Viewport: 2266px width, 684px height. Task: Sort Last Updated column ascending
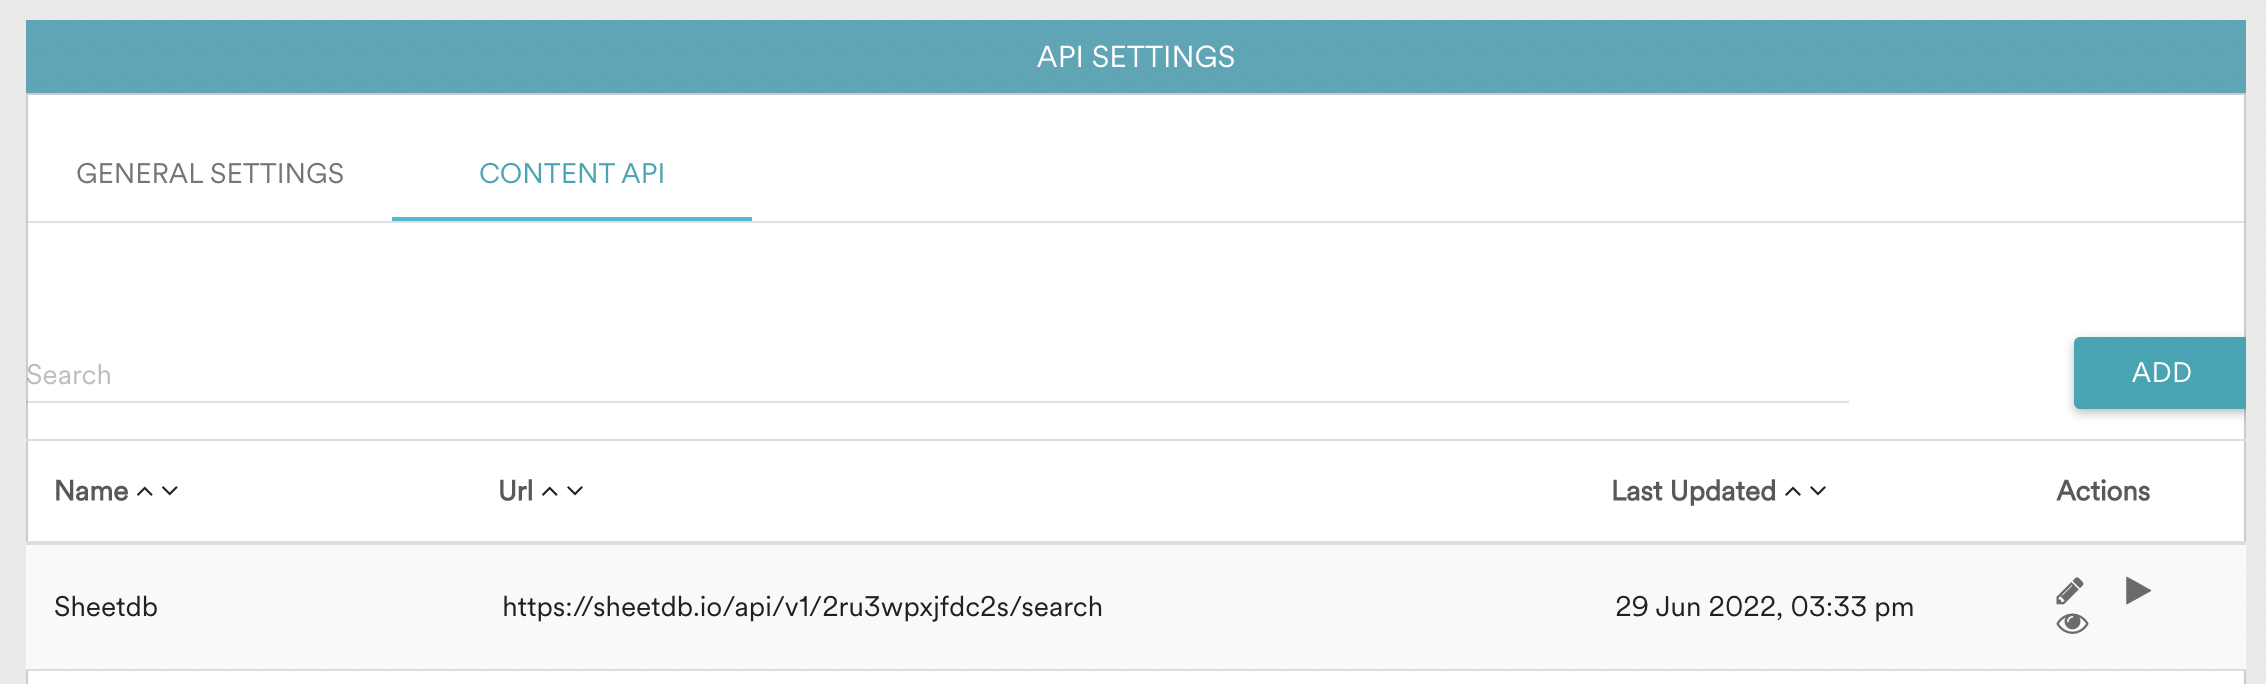1793,491
